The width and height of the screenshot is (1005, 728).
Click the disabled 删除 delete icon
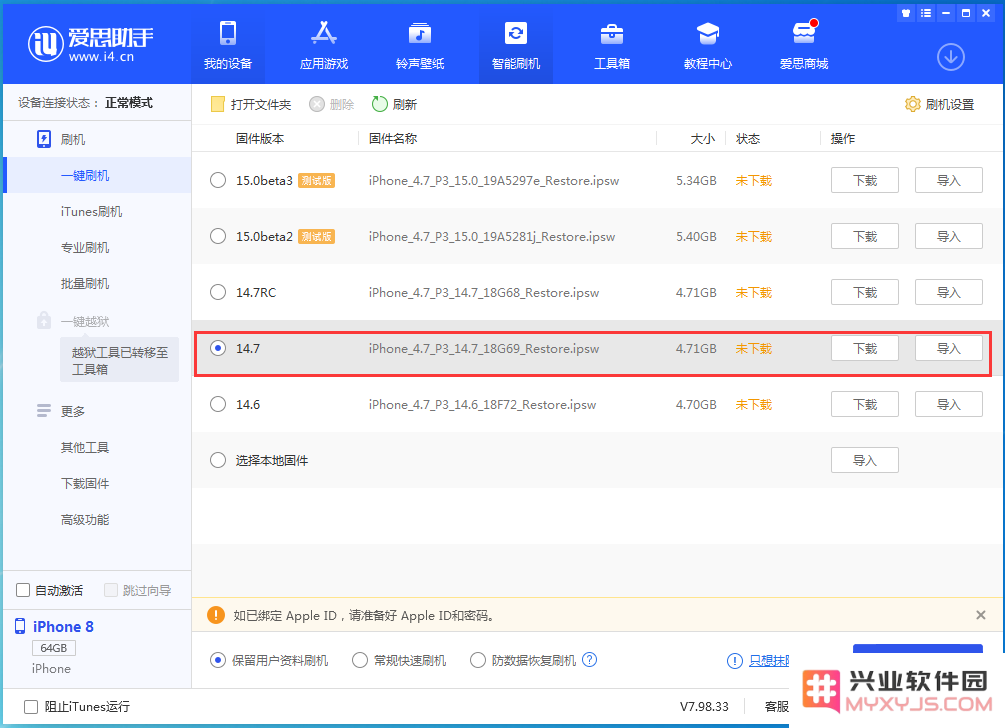(x=317, y=104)
